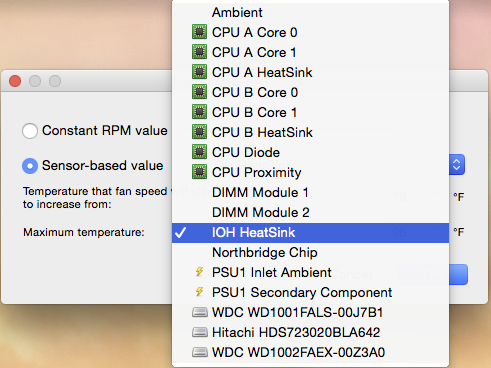This screenshot has height=368, width=491.
Task: Click the drive icon beside Hitachi HDS723020BLA642
Action: pos(200,332)
